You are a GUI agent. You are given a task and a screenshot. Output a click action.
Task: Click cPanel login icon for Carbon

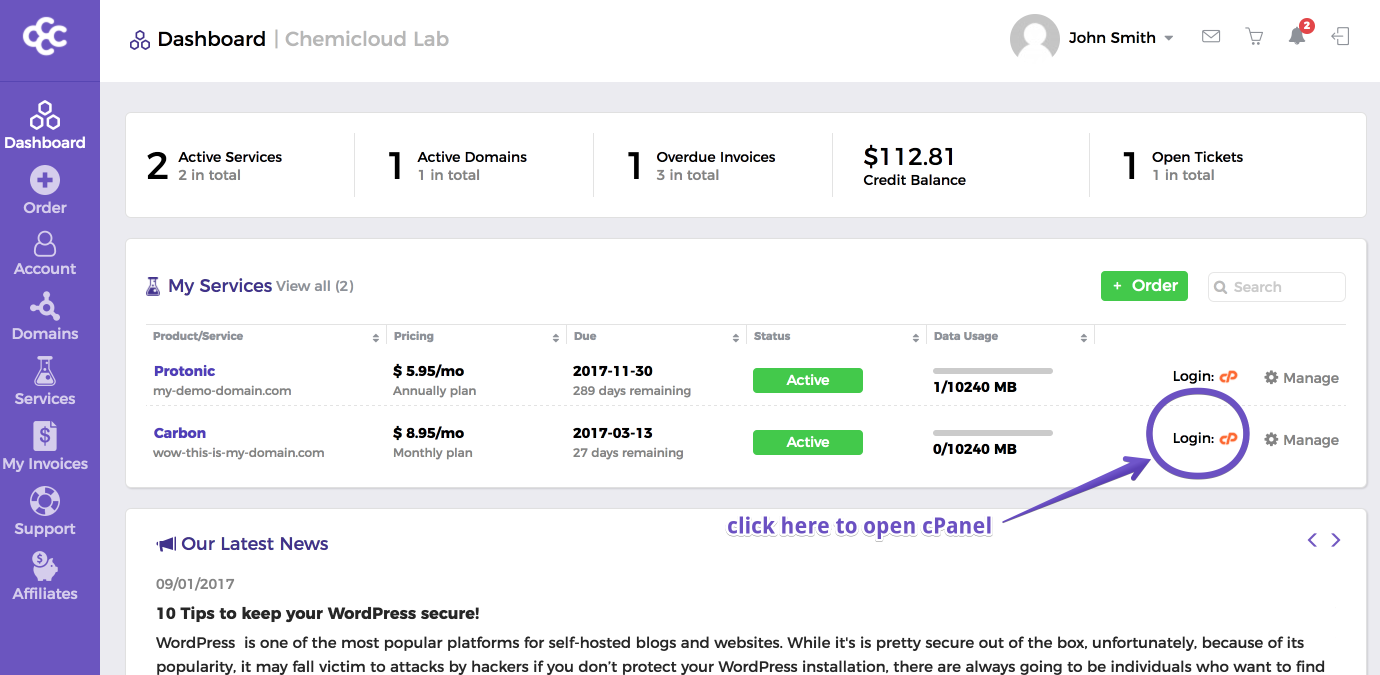pos(1229,439)
